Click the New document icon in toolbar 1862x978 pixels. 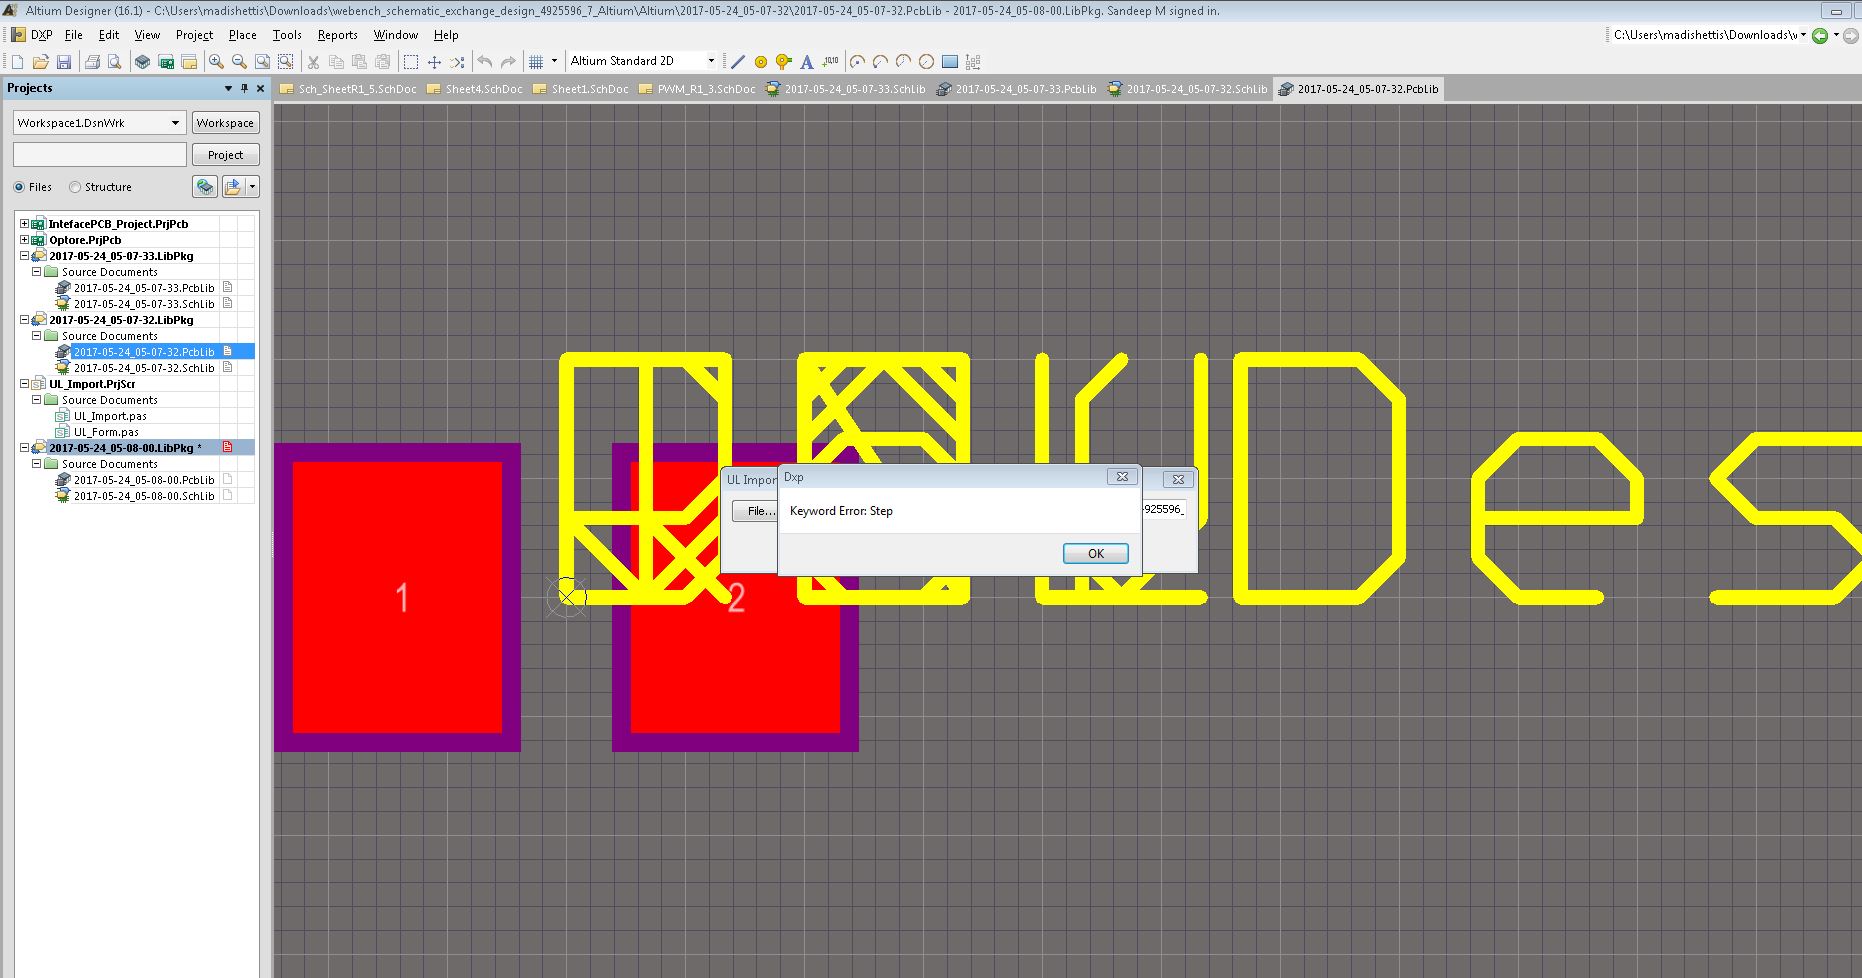tap(17, 62)
